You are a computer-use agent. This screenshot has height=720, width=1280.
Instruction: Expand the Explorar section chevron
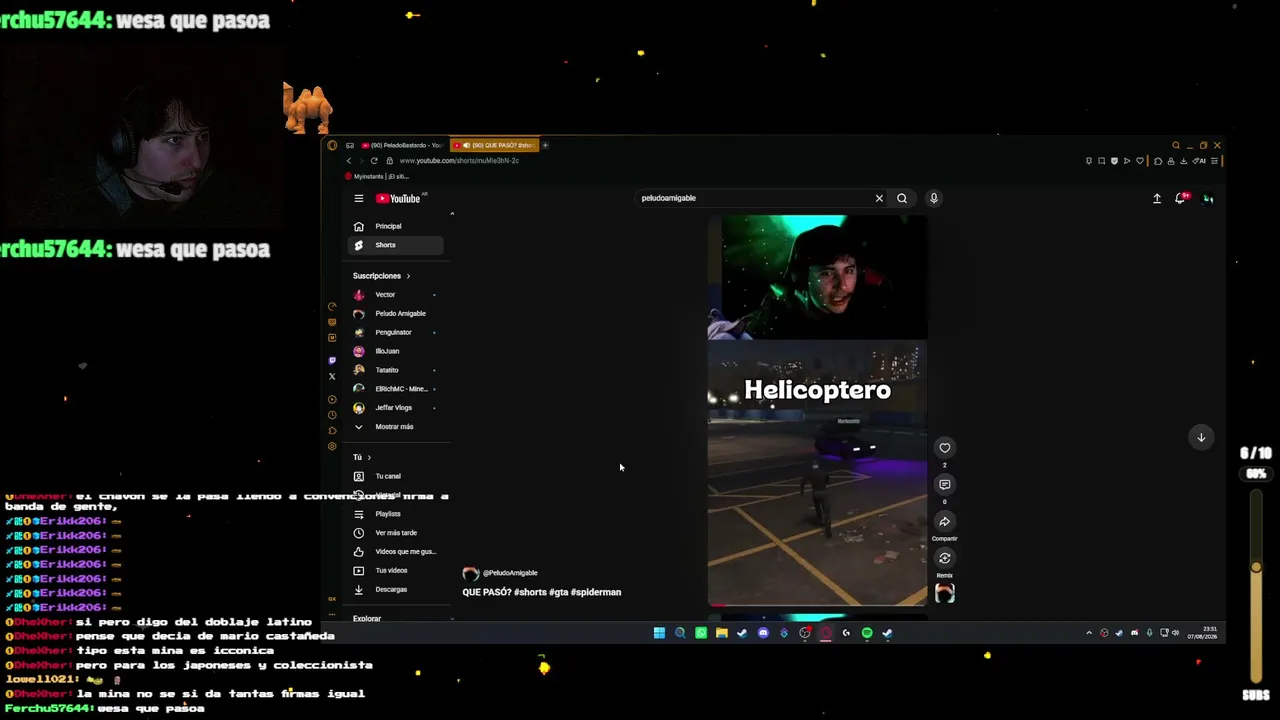452,619
